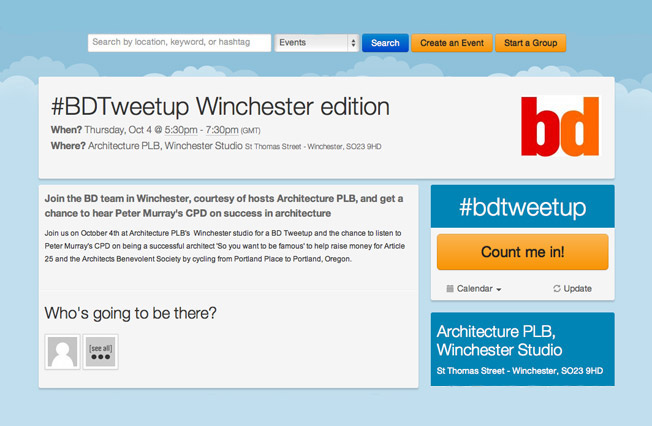652x426 pixels.
Task: Click the default attendee avatar
Action: point(61,352)
